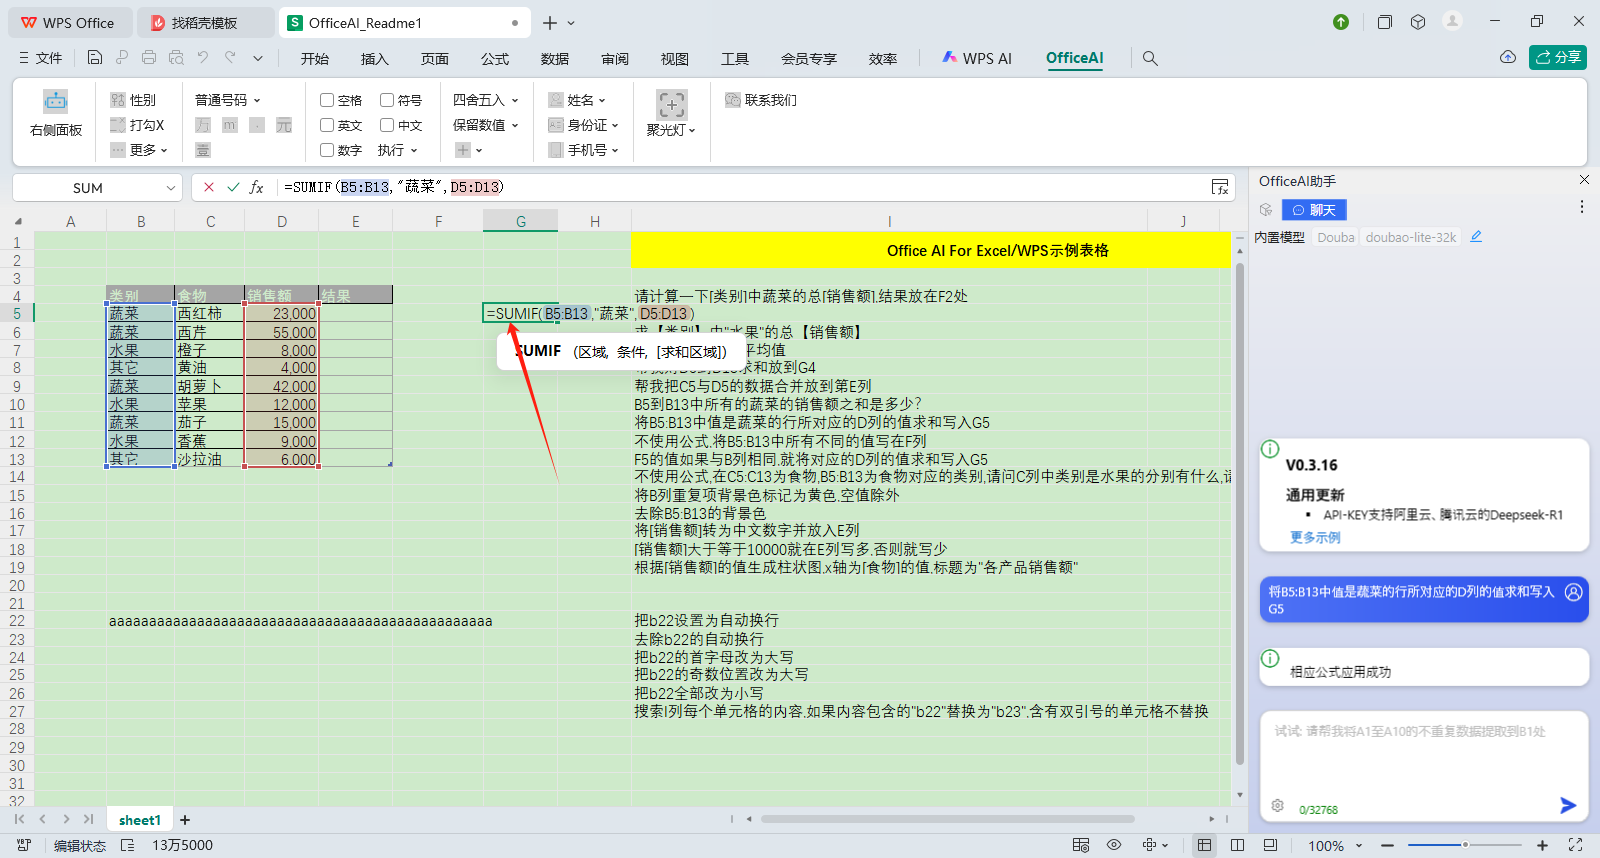The height and width of the screenshot is (858, 1600).
Task: Open the 手机号 dropdown
Action: pos(584,150)
